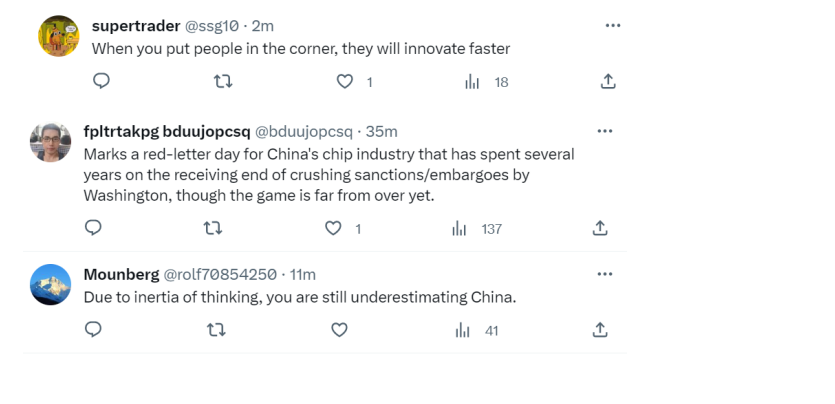Reply to Mounberg's tweet
835x404 pixels.
93,329
